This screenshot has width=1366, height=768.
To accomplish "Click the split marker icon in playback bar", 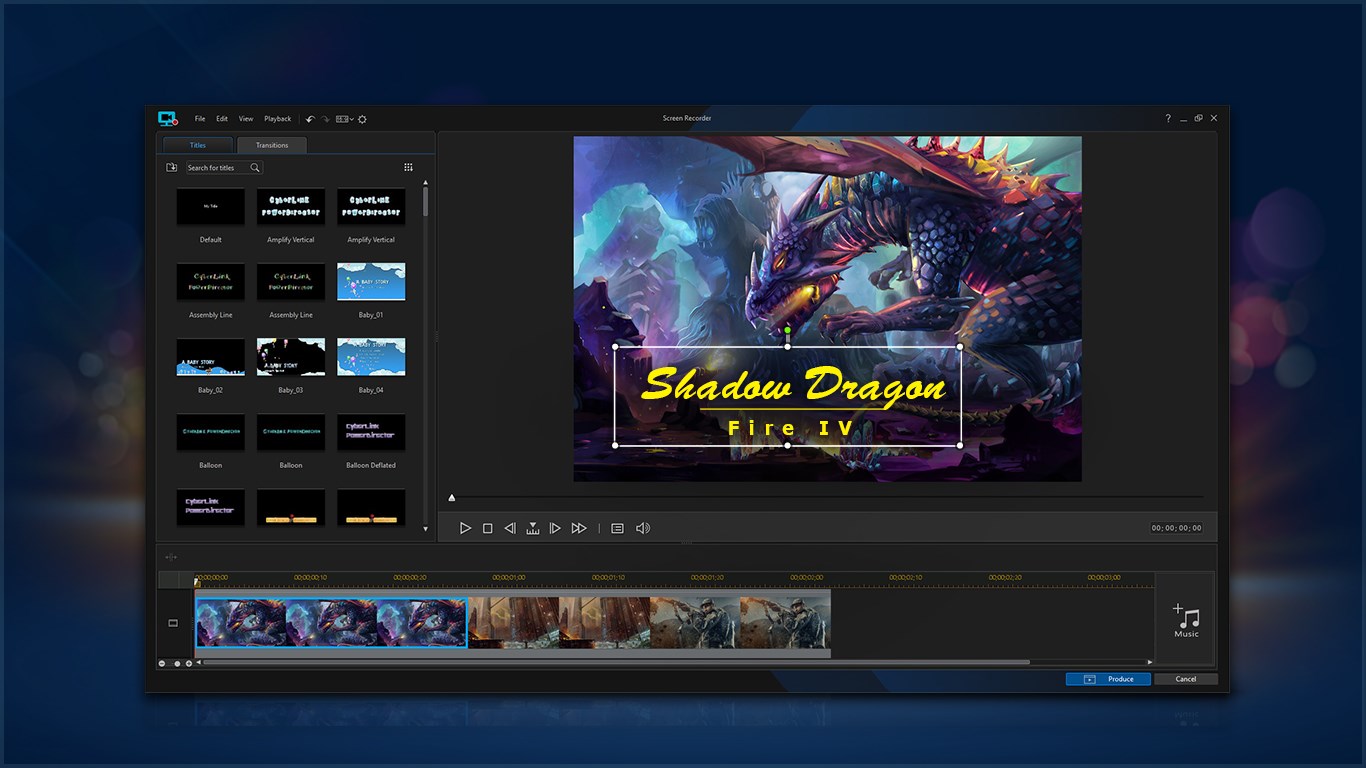I will [x=533, y=528].
